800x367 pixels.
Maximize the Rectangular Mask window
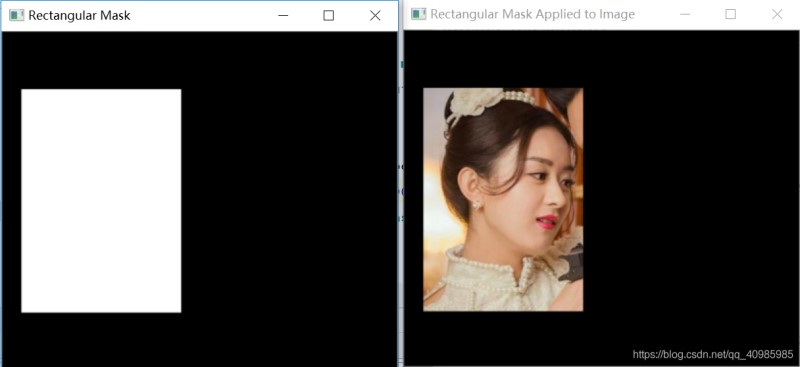pos(329,15)
